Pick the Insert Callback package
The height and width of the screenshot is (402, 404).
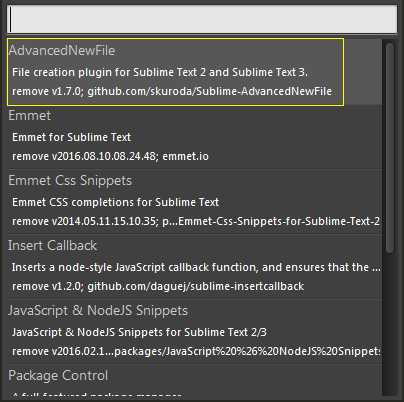[52, 245]
